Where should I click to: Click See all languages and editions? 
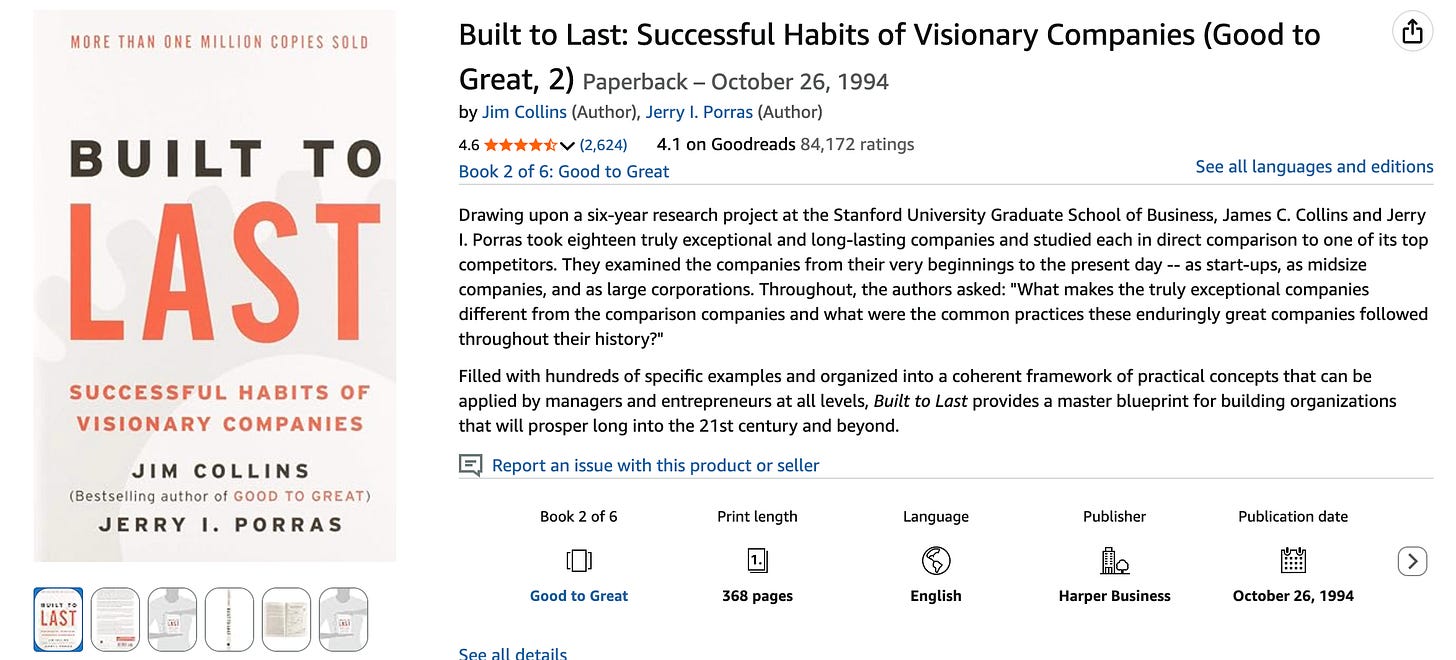1314,167
